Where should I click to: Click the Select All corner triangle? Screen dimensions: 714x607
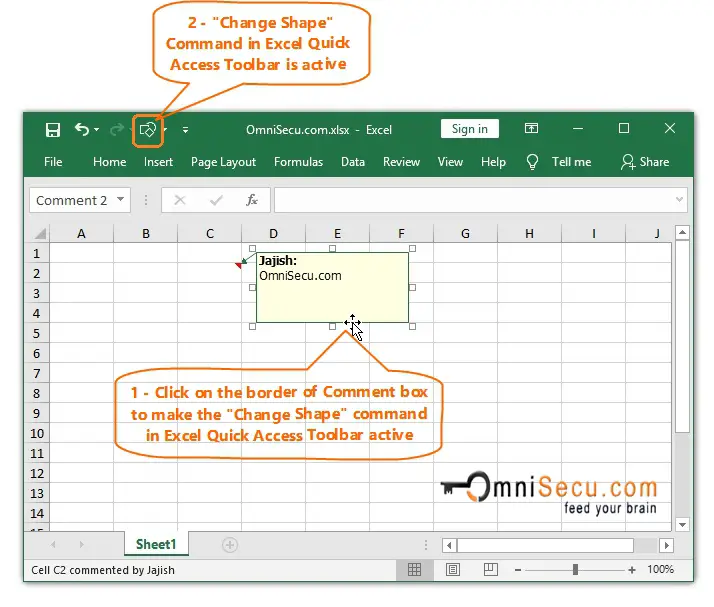(40, 234)
